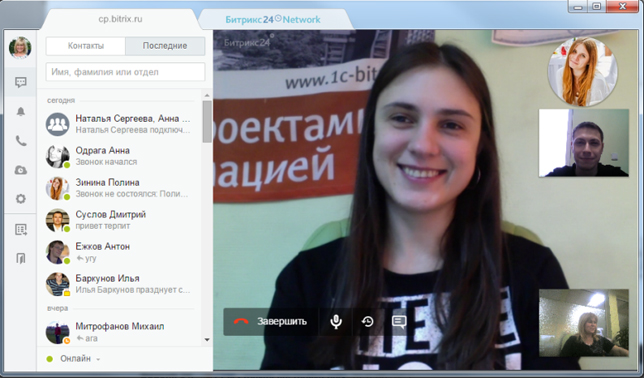Open the notifications bell icon
The width and height of the screenshot is (644, 378).
[x=21, y=112]
